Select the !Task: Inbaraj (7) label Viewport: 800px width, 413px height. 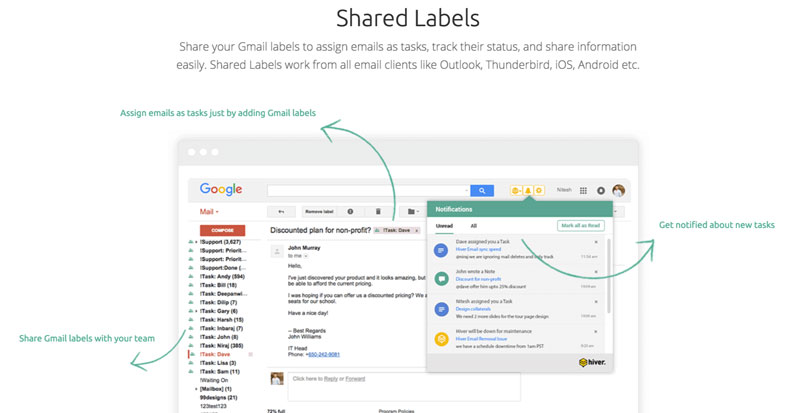[x=221, y=328]
